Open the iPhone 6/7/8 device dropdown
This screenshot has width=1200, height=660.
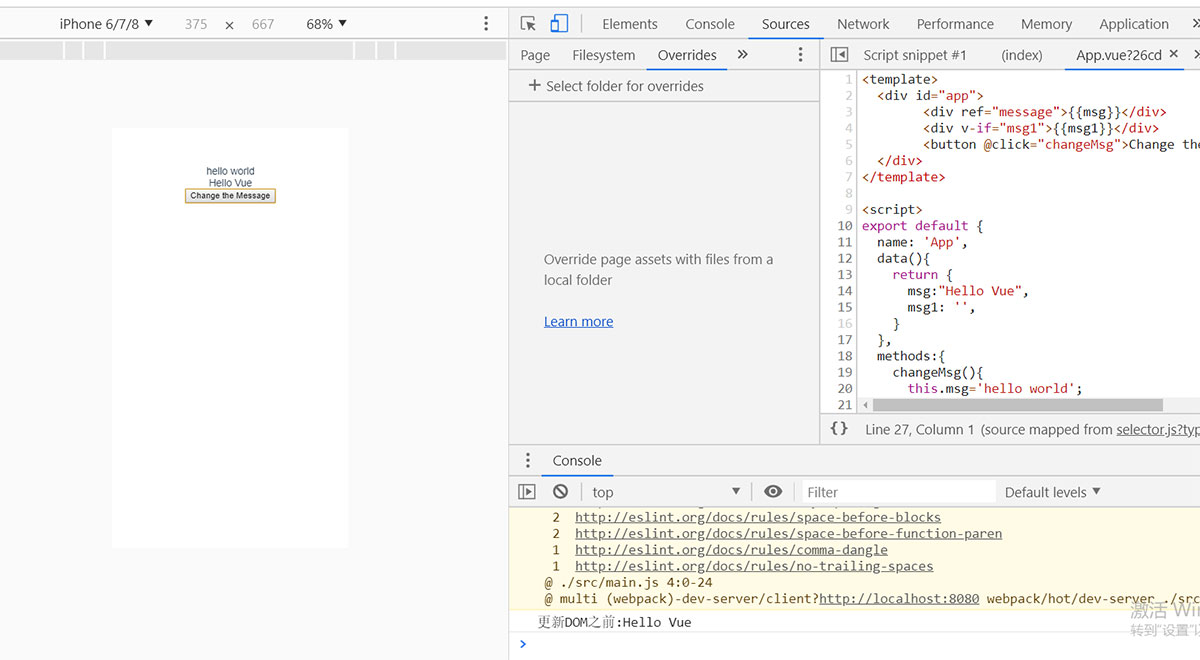[x=106, y=24]
